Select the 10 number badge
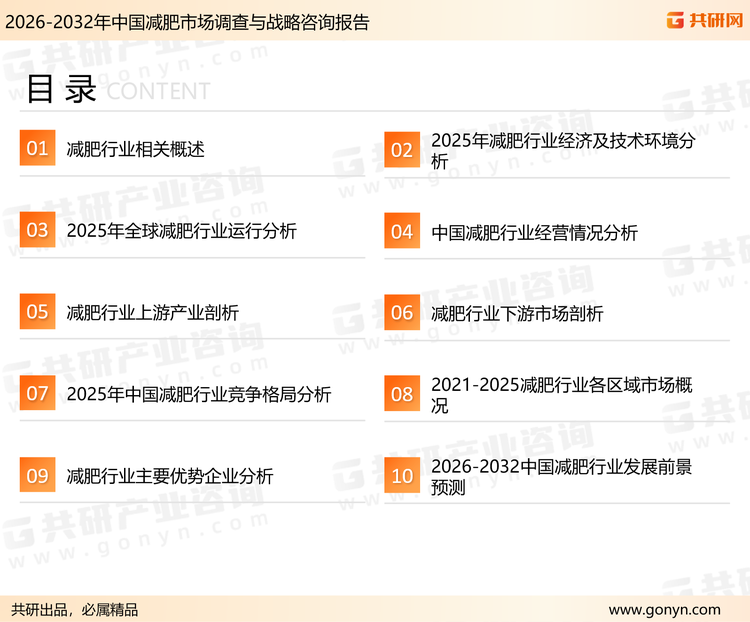 pos(402,476)
